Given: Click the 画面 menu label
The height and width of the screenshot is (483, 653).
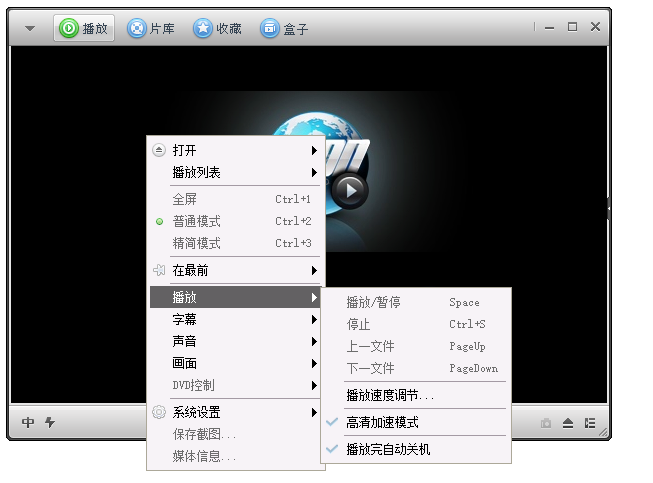Looking at the screenshot, I should coord(184,363).
